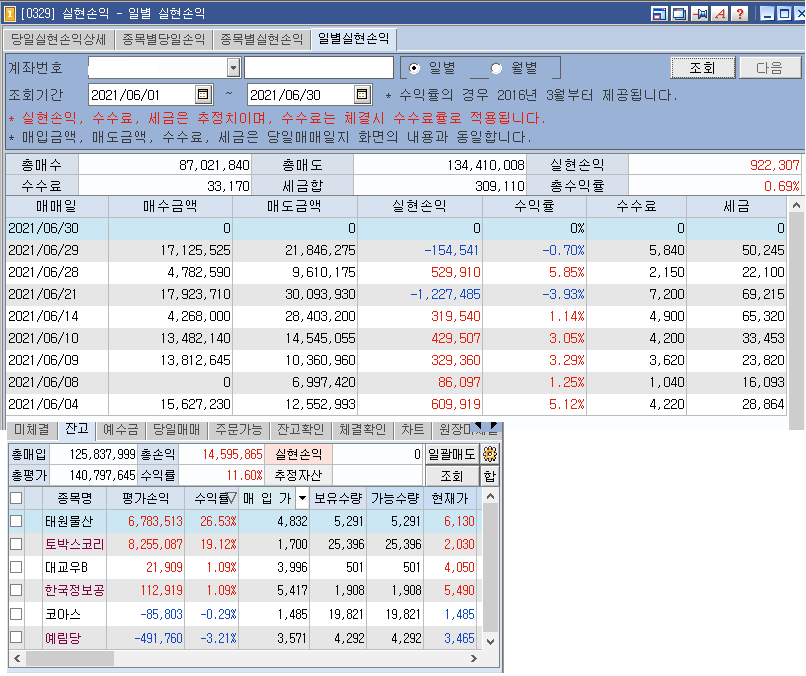
Task: Open the 매입가 column dropdown arrow
Action: tap(302, 498)
